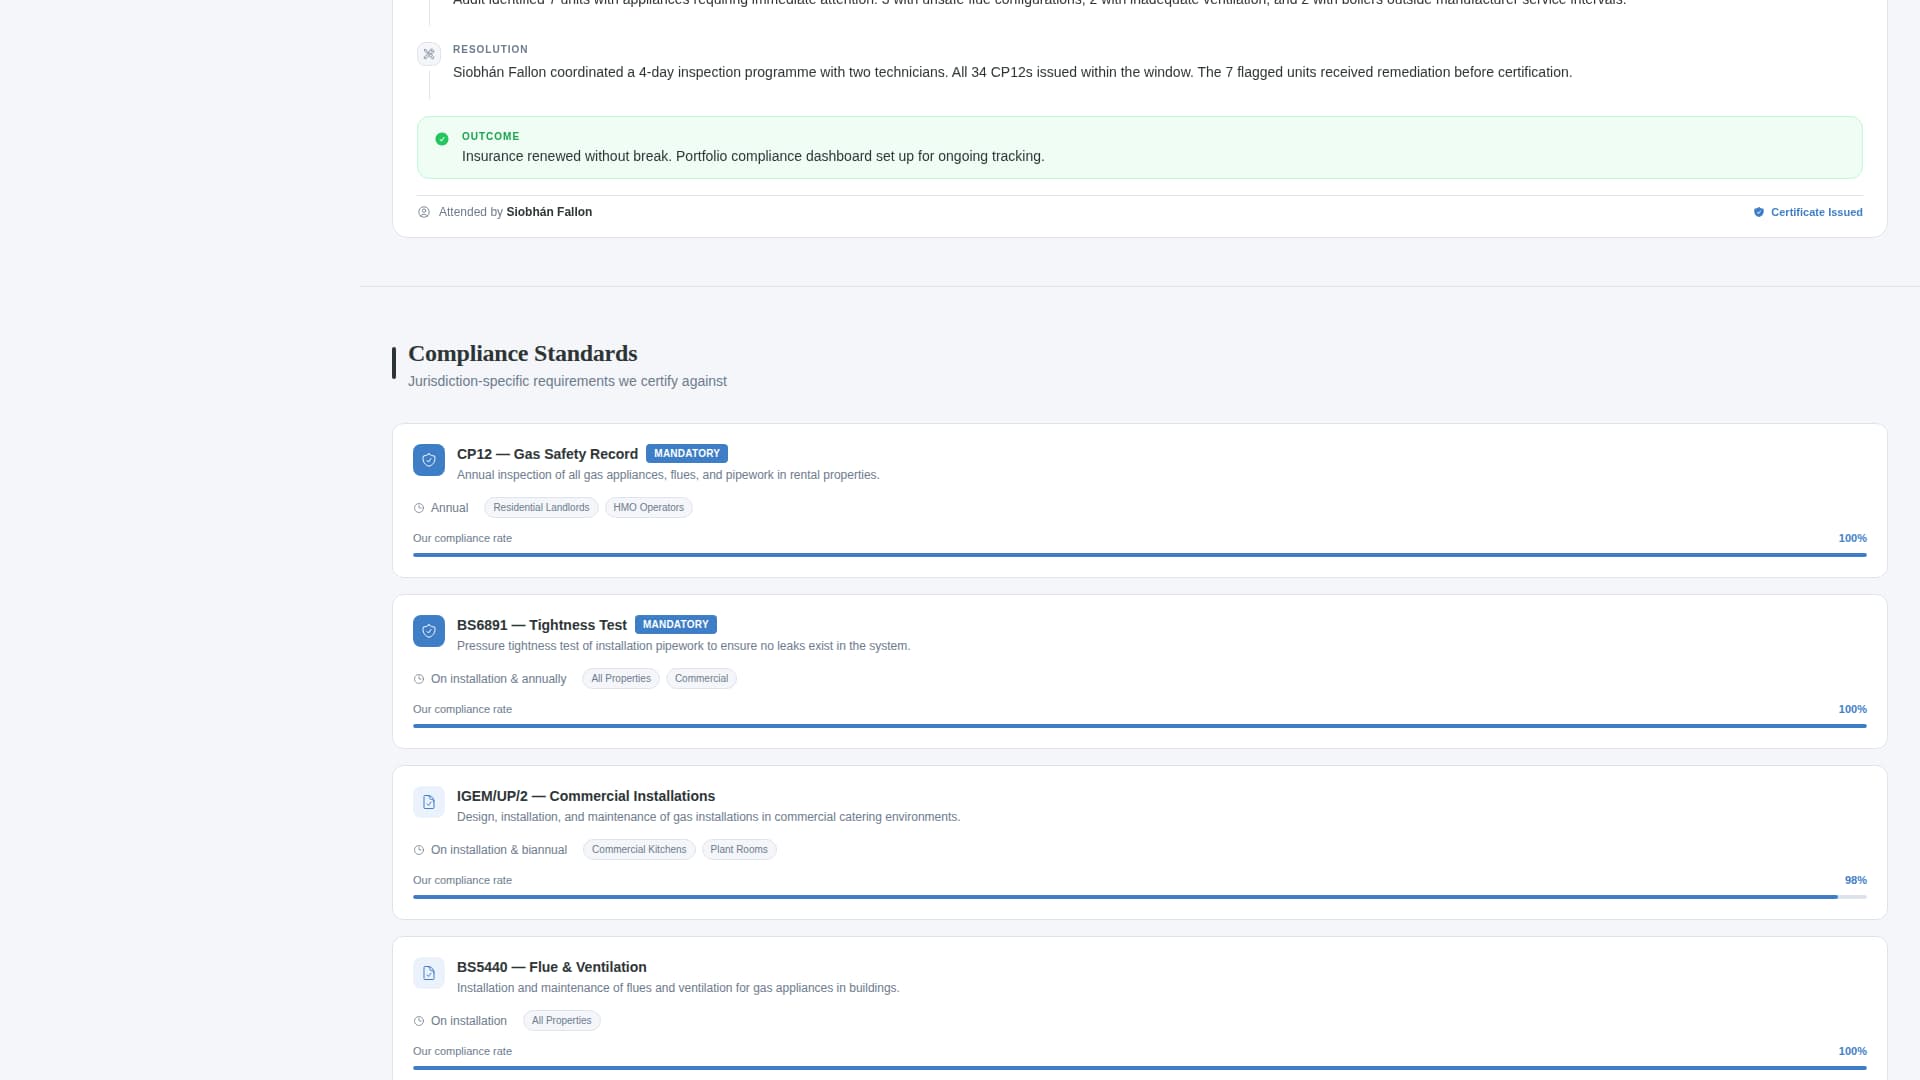1920x1080 pixels.
Task: Click the CP12 compliance rate progress bar
Action: 1140,555
